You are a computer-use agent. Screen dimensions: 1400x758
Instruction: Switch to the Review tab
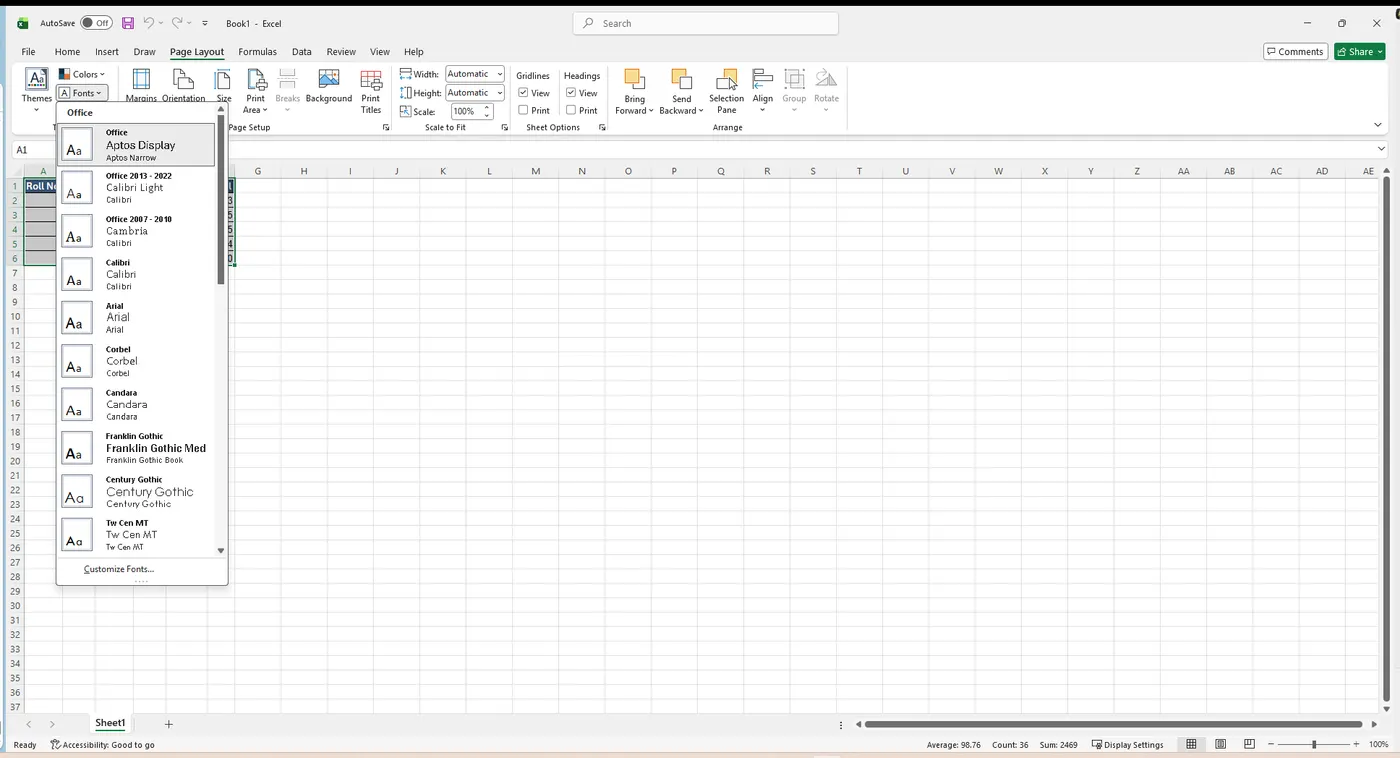tap(341, 52)
